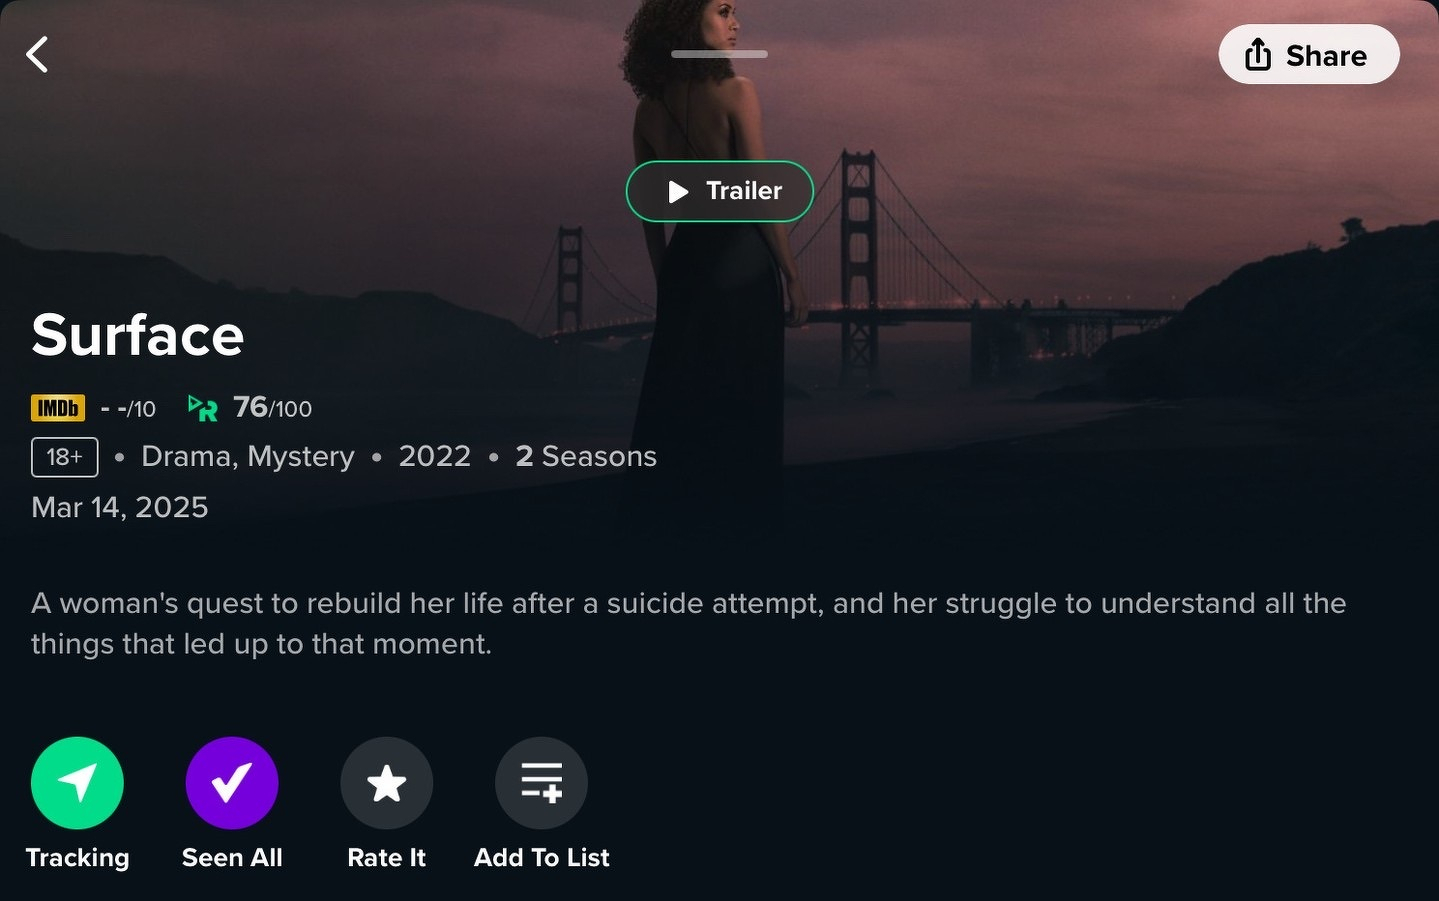
Task: Expand the 2 Seasons info
Action: click(586, 456)
